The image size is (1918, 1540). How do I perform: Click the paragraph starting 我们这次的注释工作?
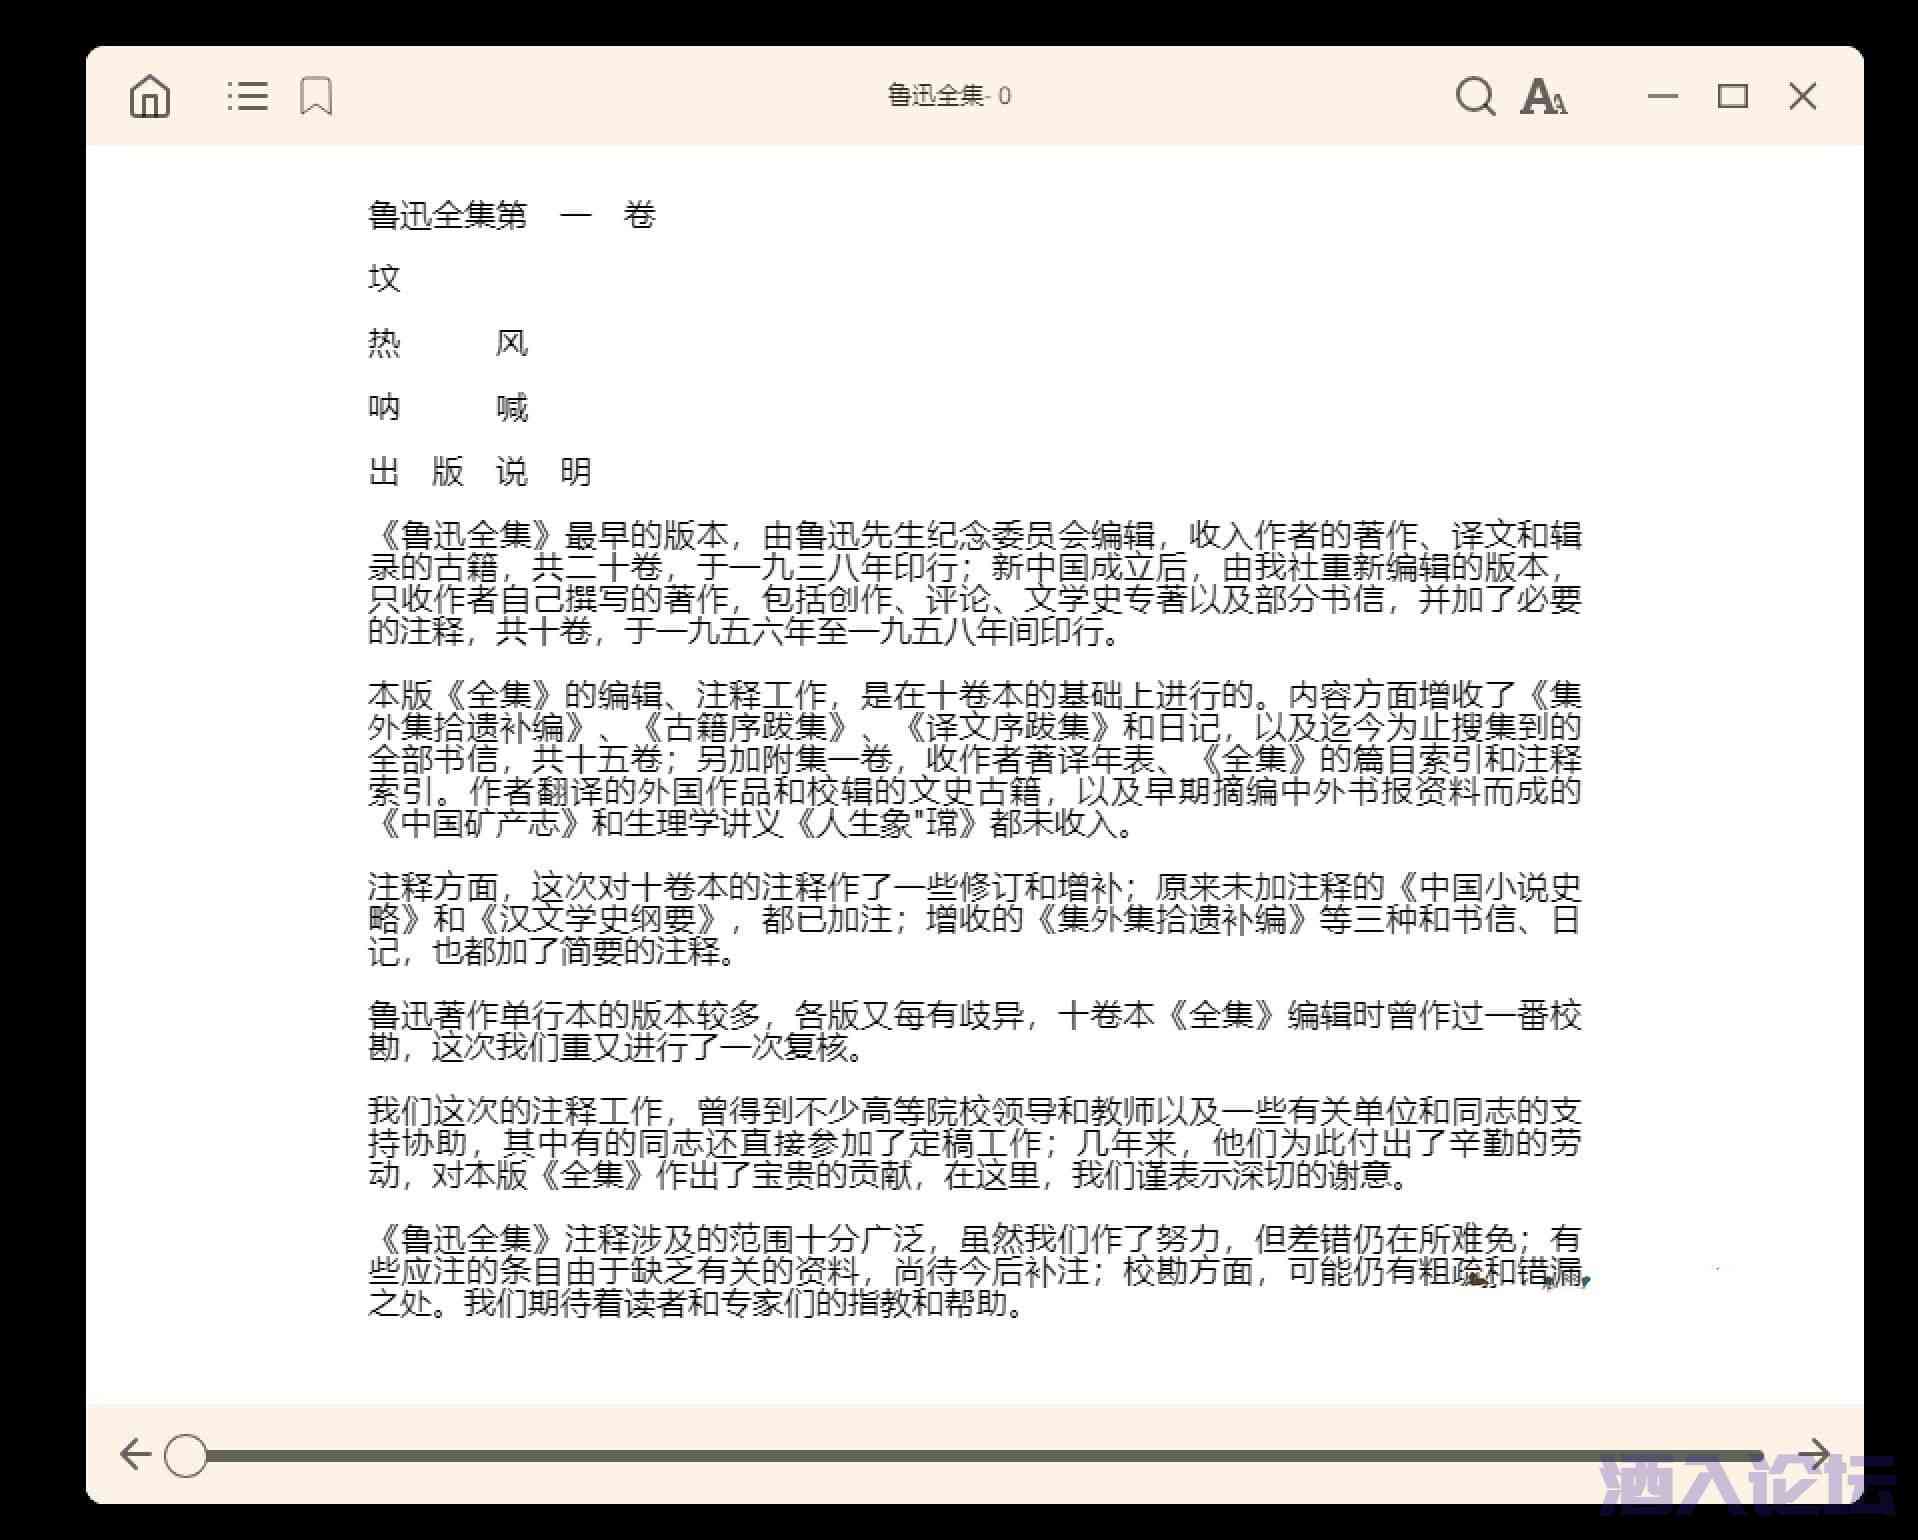click(x=975, y=1143)
